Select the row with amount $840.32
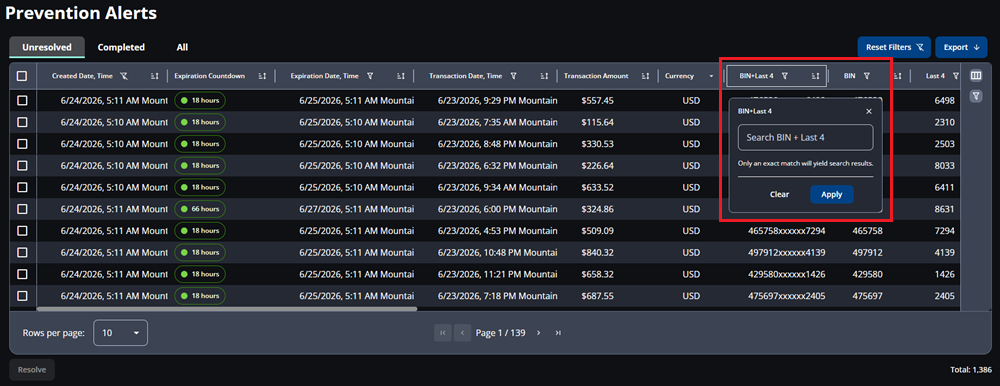Viewport: 1000px width, 386px height. (22, 252)
